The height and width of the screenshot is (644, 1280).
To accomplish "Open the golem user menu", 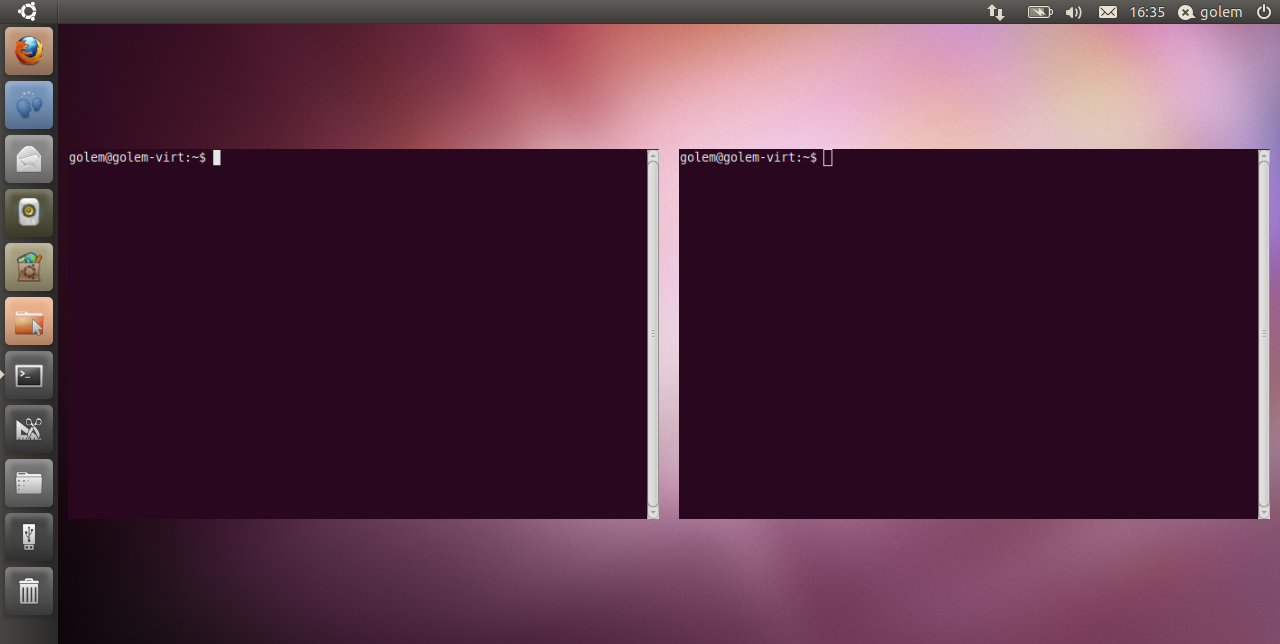I will point(1210,12).
